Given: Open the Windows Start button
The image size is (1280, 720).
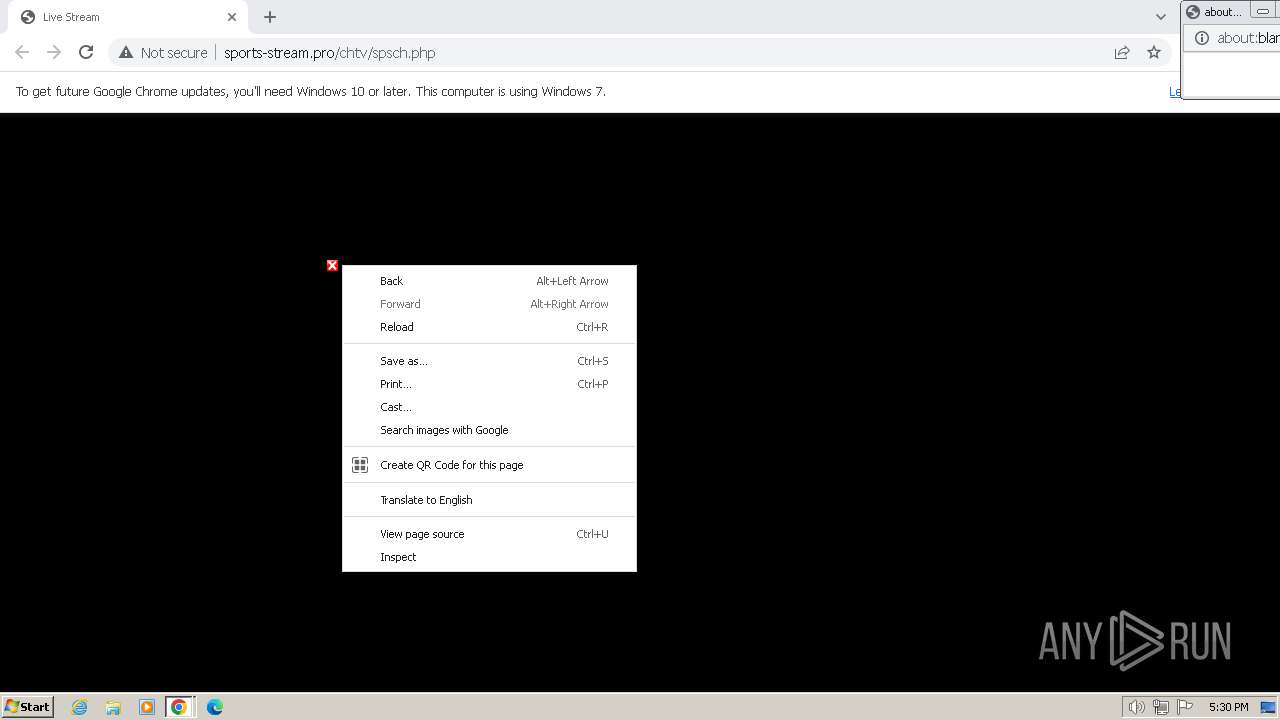Looking at the screenshot, I should tap(27, 706).
